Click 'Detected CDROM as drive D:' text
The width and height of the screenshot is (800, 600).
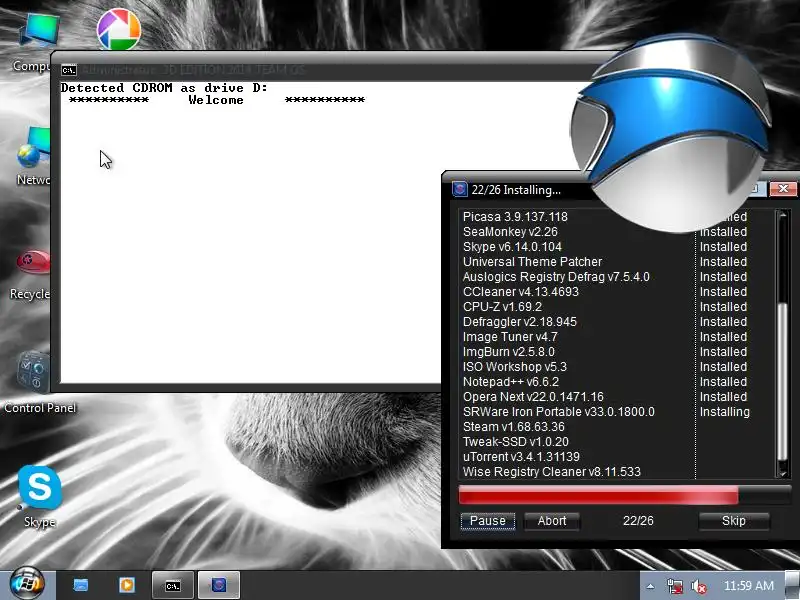click(164, 88)
